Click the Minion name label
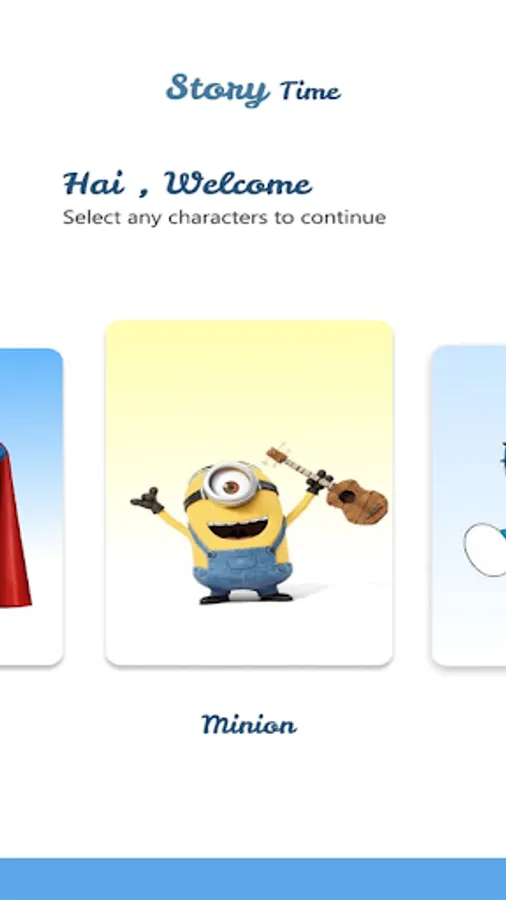The height and width of the screenshot is (900, 506). [249, 724]
